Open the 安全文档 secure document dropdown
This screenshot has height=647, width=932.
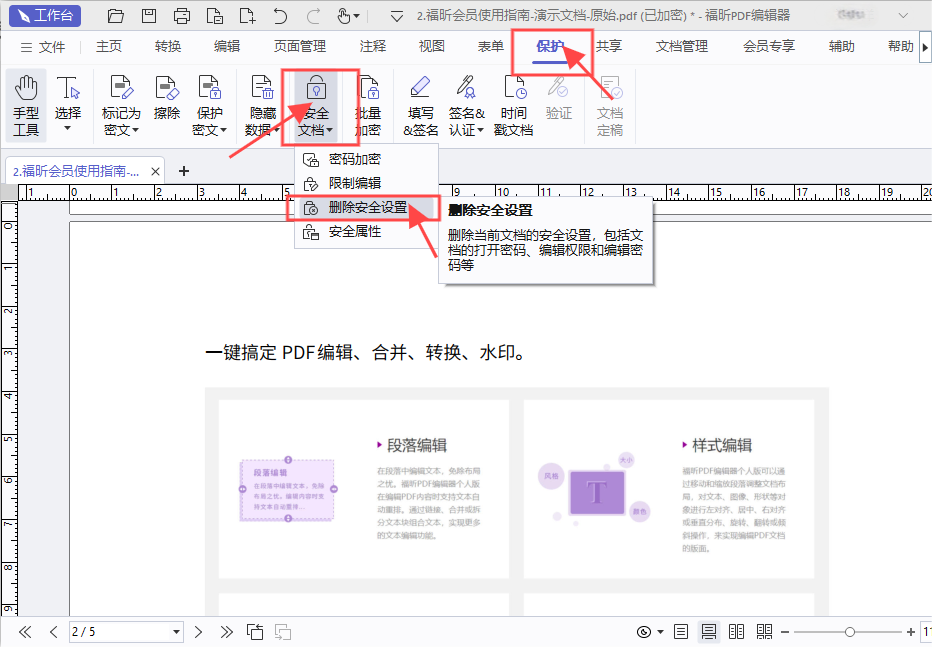click(x=316, y=106)
